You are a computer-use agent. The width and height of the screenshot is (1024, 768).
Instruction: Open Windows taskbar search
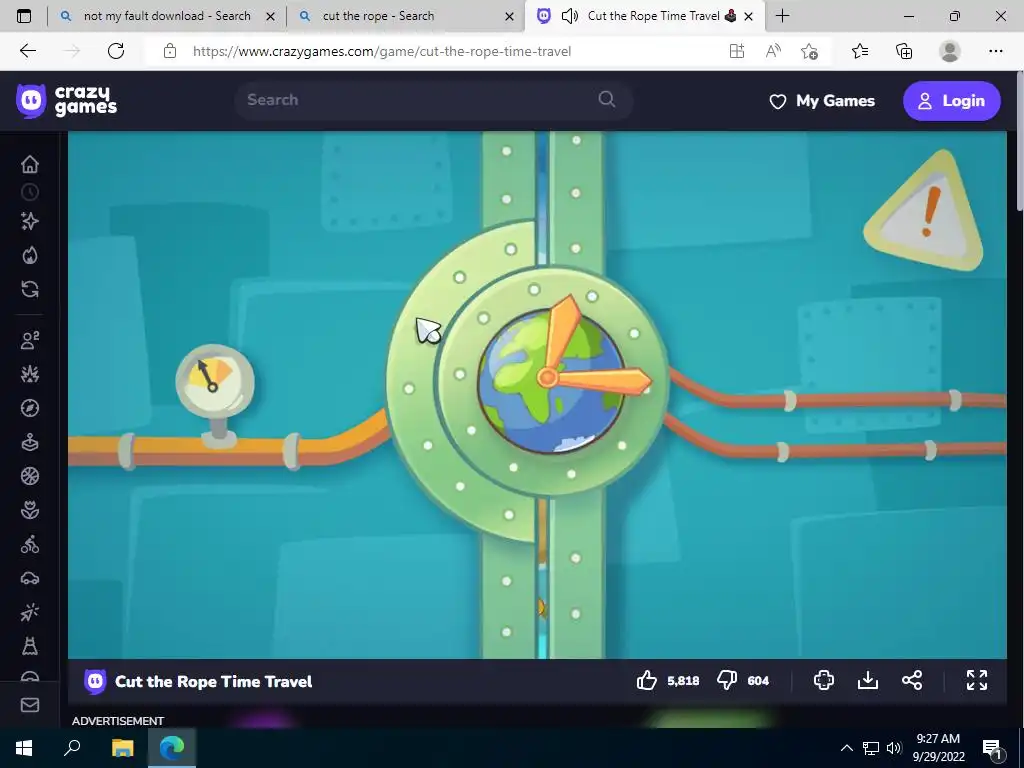(72, 747)
